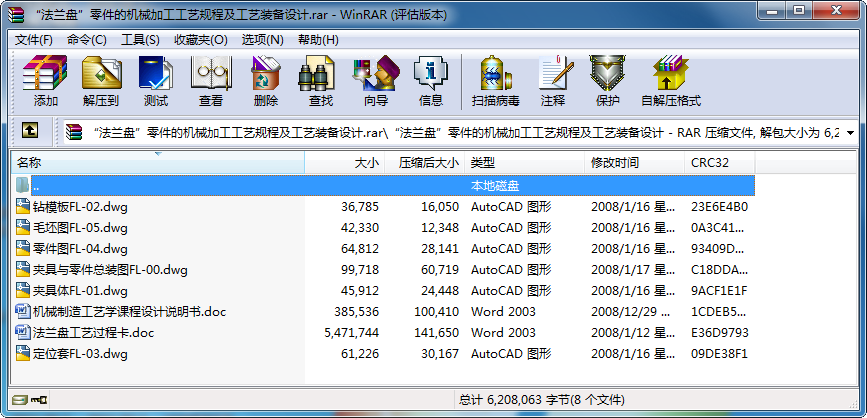Screen dimensions: 867x418
Task: Click CRC value 09DE38F1
Action: point(719,353)
